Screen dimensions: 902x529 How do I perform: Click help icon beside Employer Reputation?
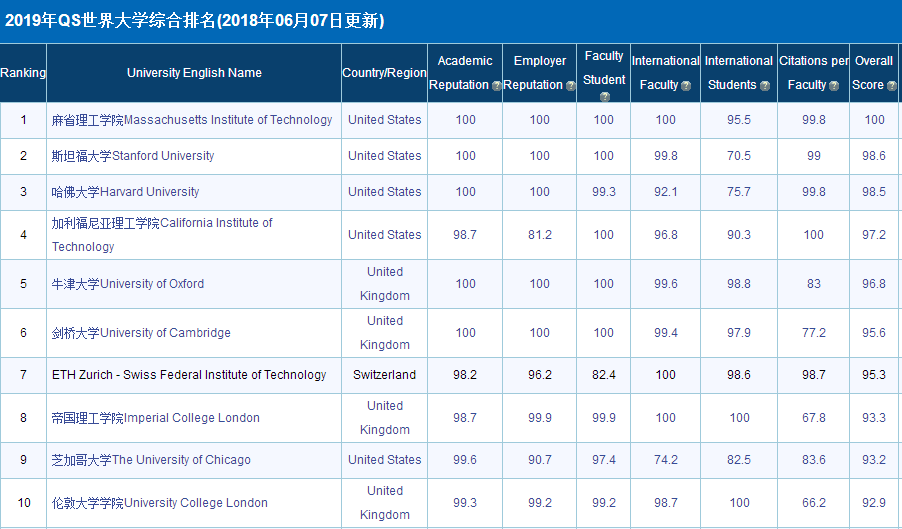(571, 86)
